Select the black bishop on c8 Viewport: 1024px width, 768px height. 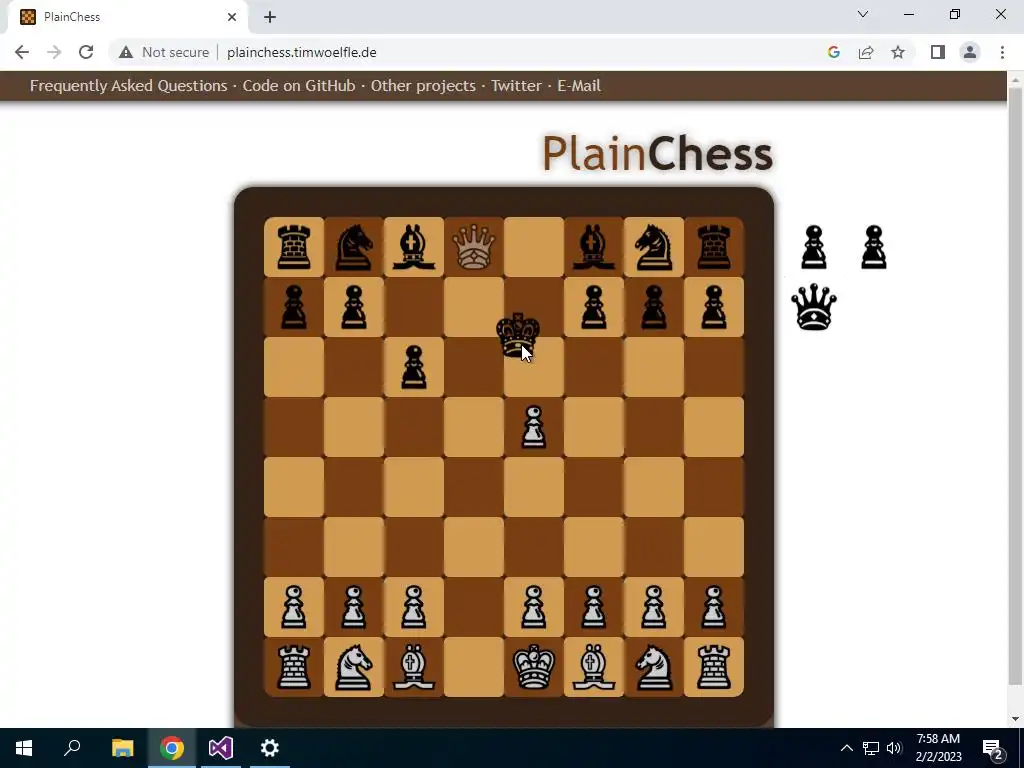(414, 248)
